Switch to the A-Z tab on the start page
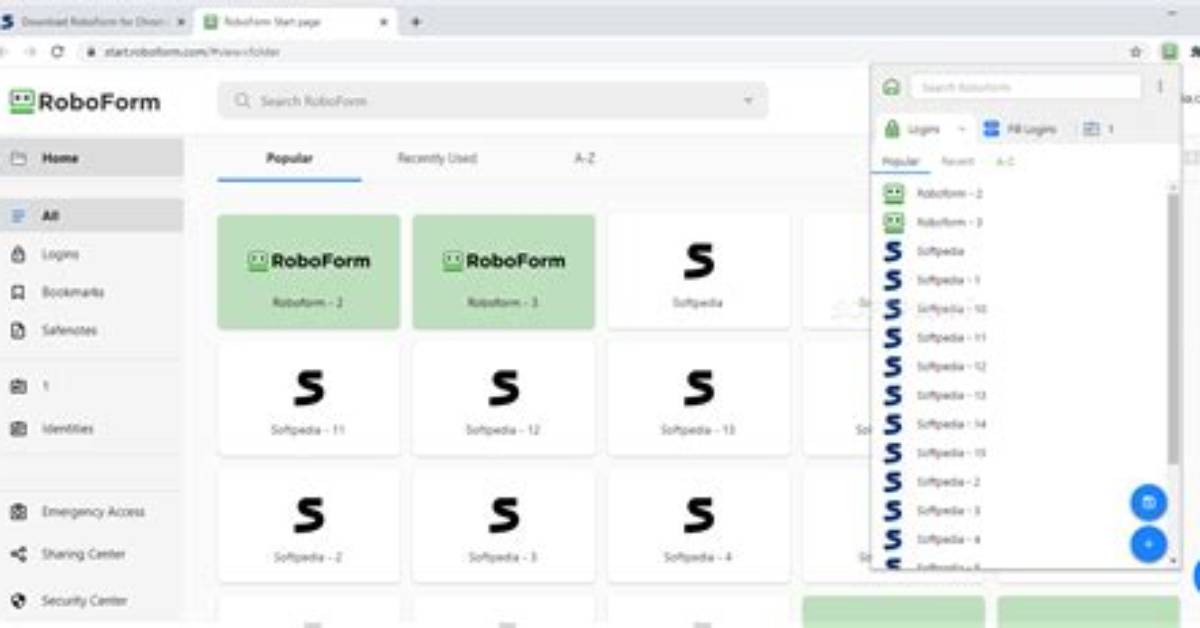The image size is (1200, 628). point(585,158)
